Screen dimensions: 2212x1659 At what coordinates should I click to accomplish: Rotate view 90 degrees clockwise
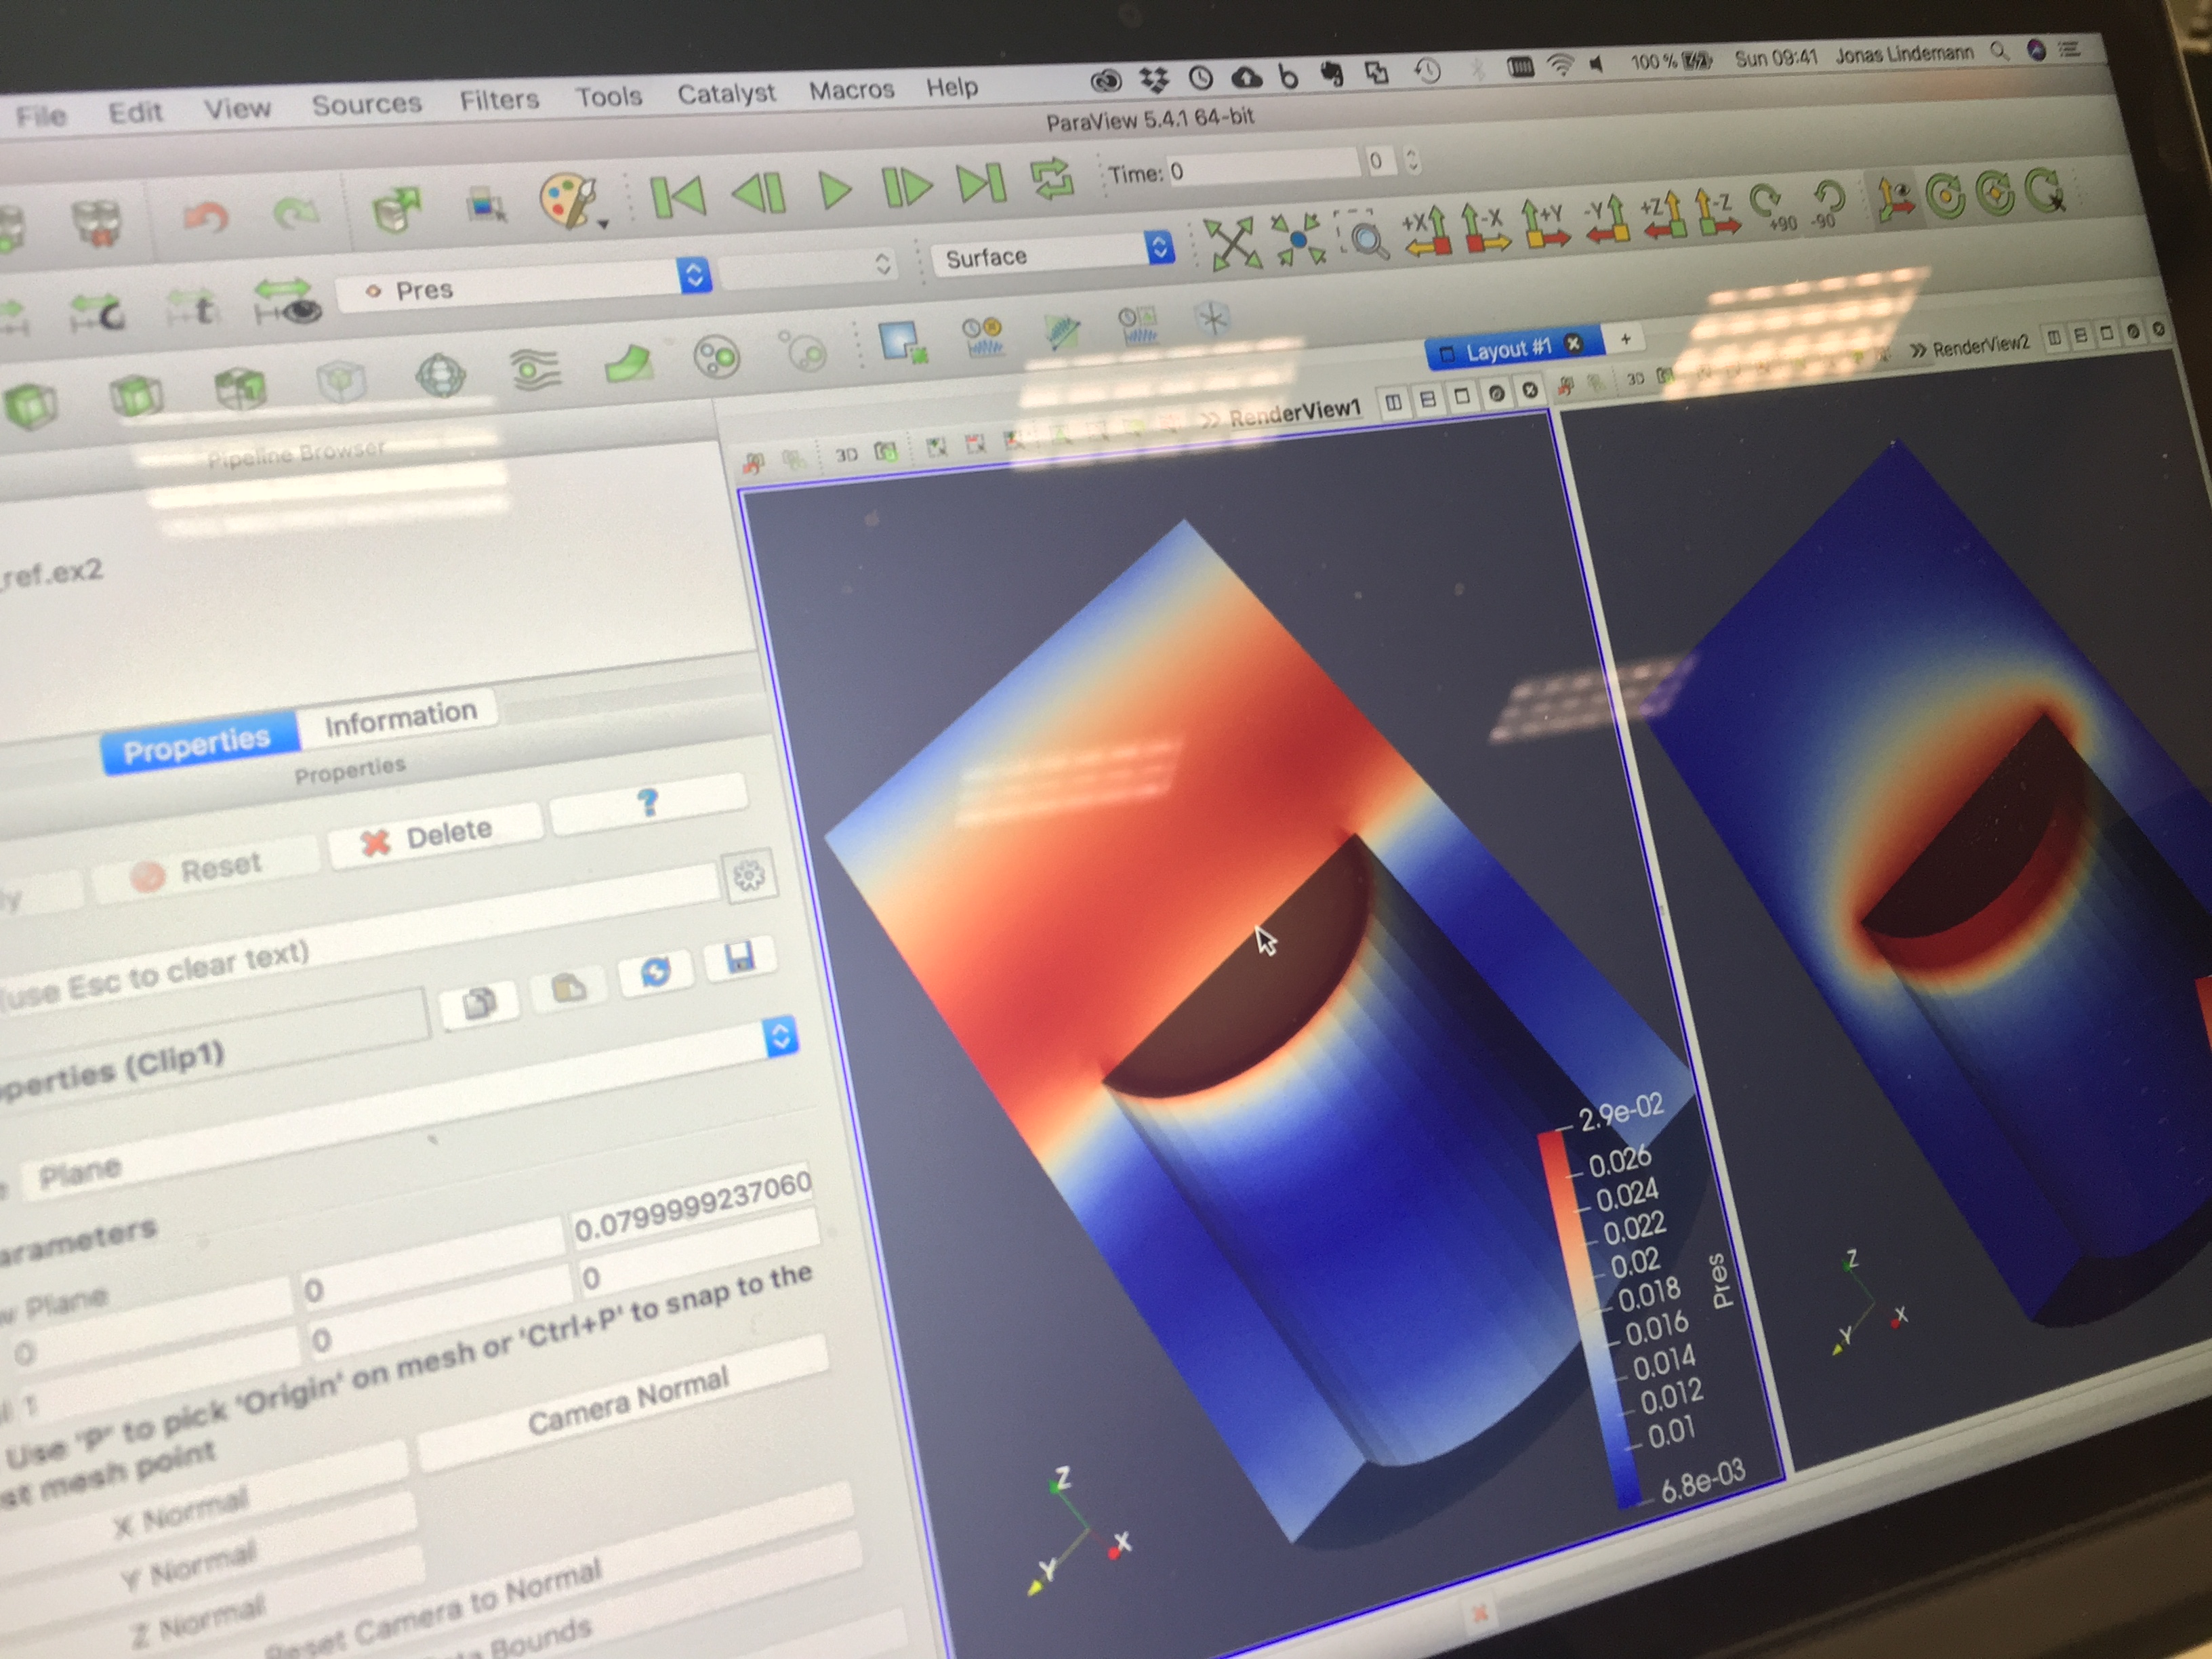(1772, 207)
